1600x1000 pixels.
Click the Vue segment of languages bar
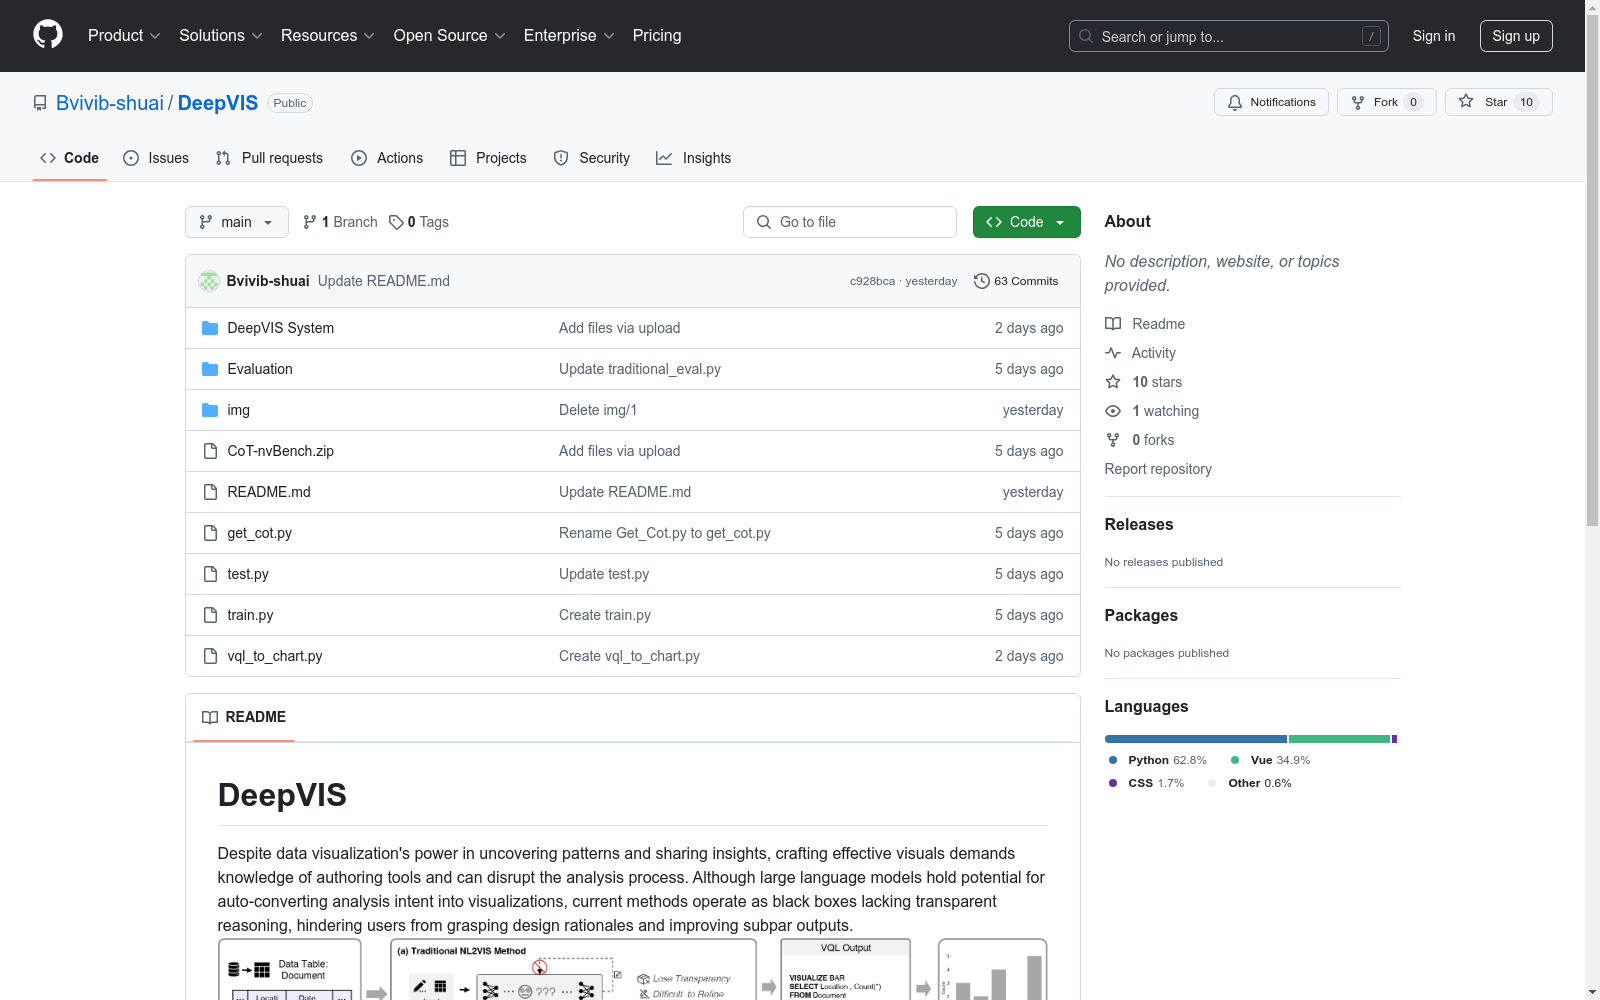[x=1340, y=739]
